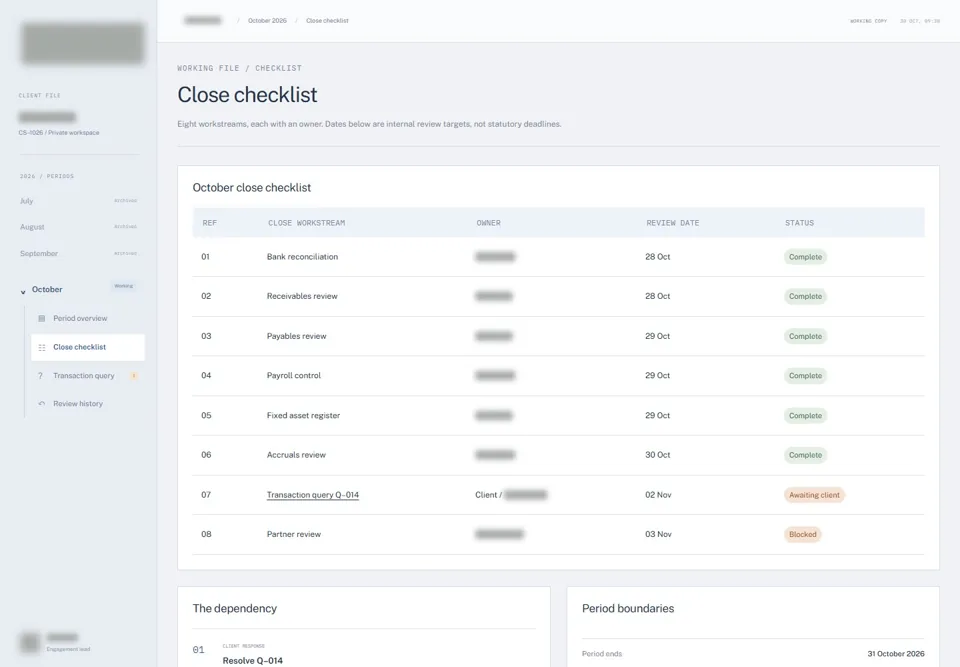
Task: Click the CS-1026 / Private workspace label
Action: pos(59,133)
